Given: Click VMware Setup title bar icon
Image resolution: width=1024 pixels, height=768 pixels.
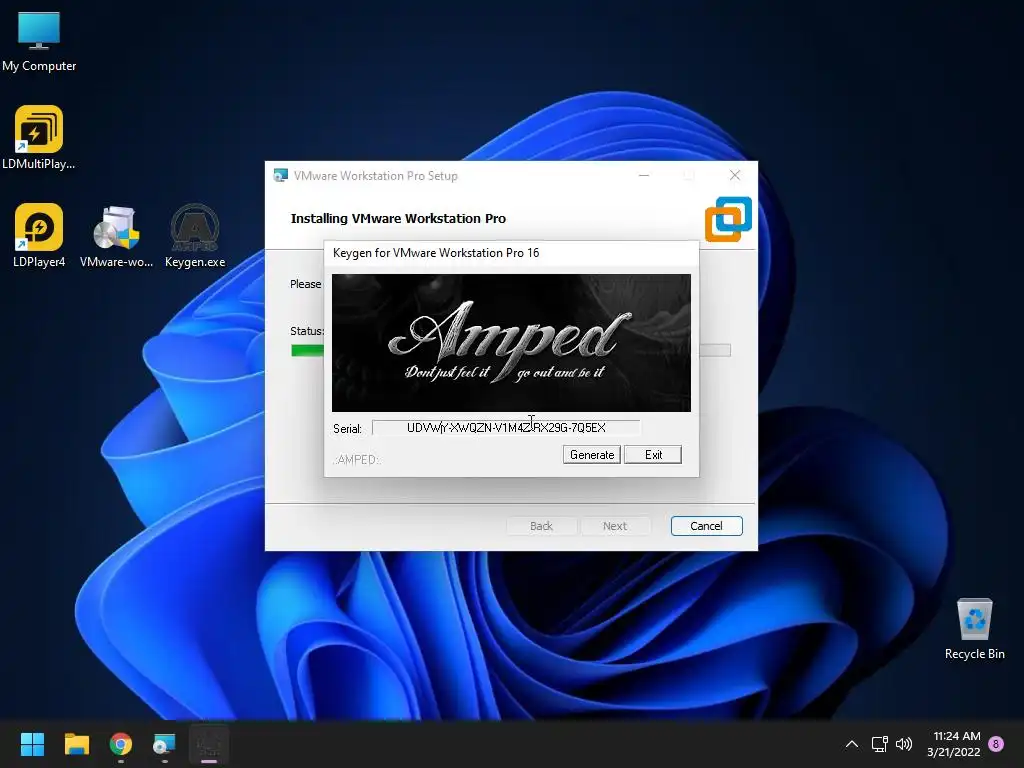Looking at the screenshot, I should point(281,175).
